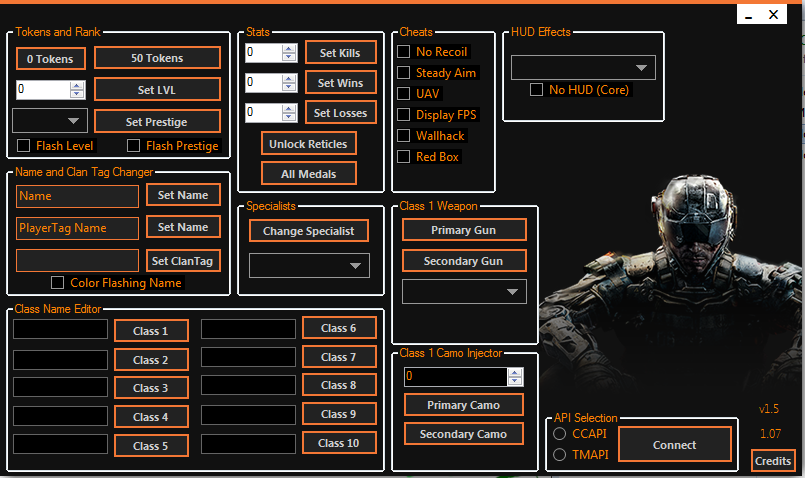Click the Set LVL button
Viewport: 805px width, 478px height.
point(157,90)
